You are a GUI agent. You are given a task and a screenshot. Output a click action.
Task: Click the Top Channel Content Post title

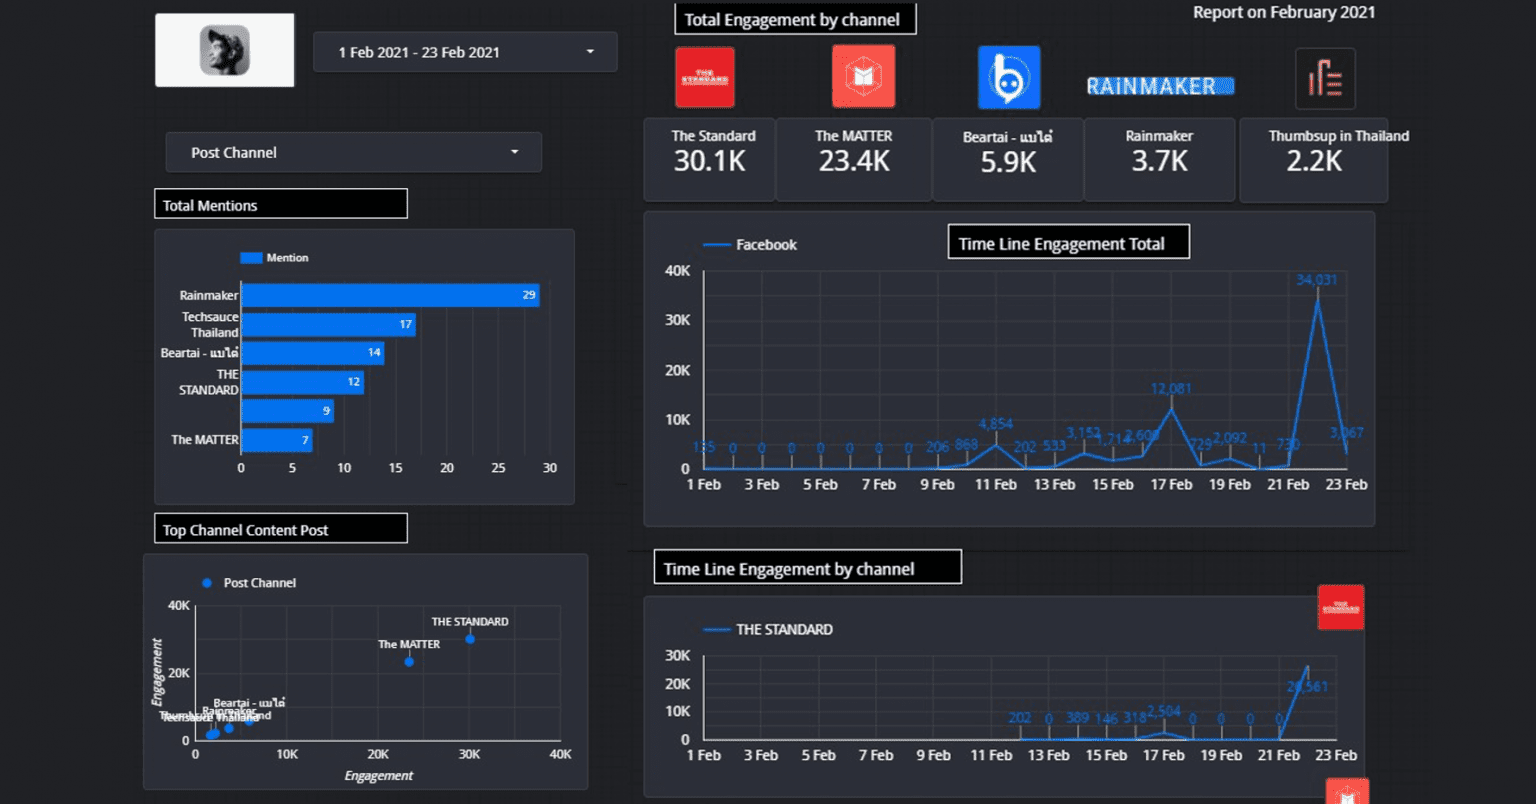(281, 529)
